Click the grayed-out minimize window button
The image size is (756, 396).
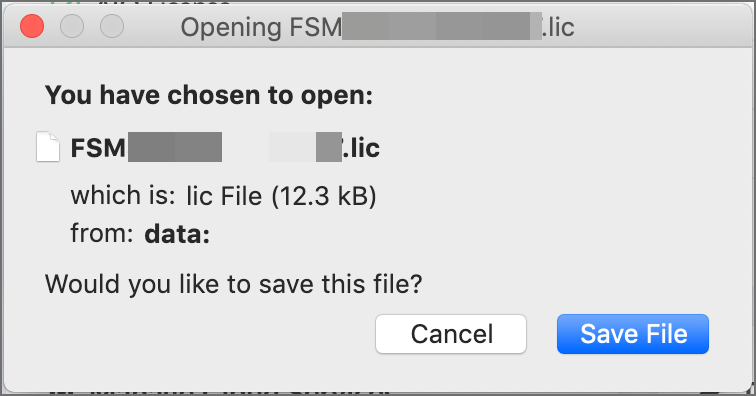[x=72, y=26]
